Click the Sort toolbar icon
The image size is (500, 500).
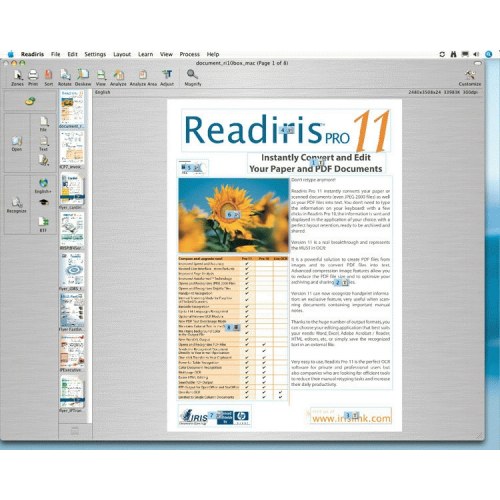[49, 78]
